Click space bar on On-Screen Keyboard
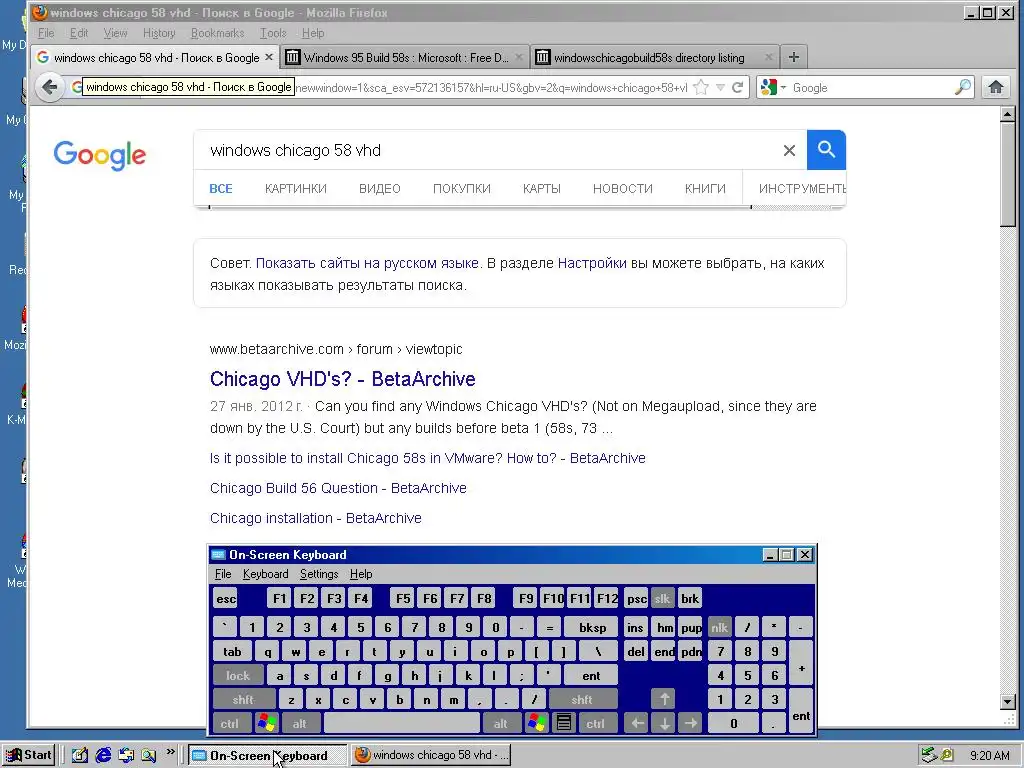The height and width of the screenshot is (768, 1024). click(402, 723)
